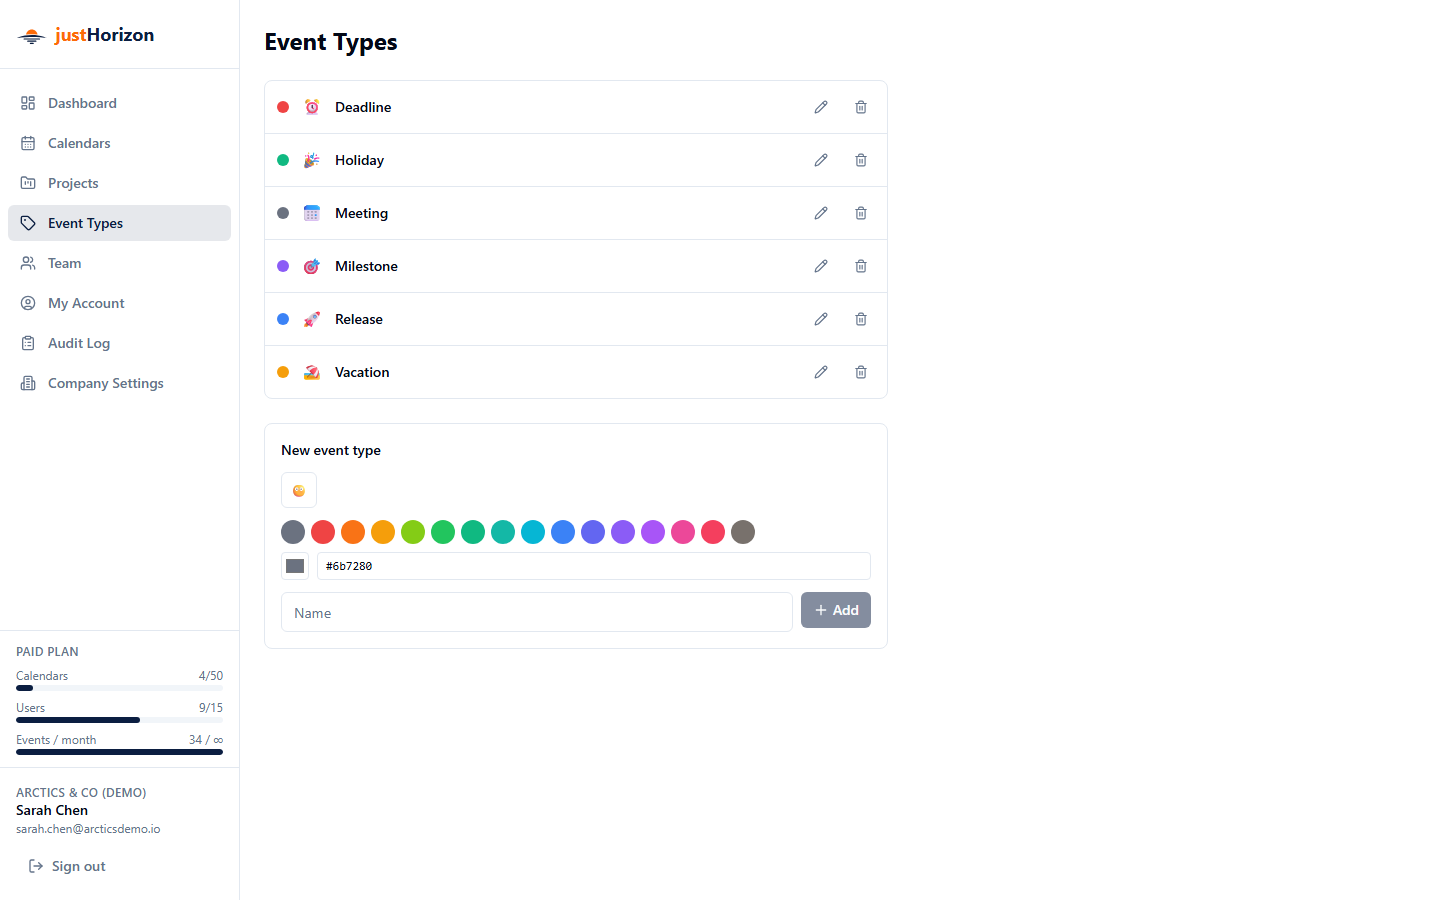Delete the Vacation event type

coord(861,372)
